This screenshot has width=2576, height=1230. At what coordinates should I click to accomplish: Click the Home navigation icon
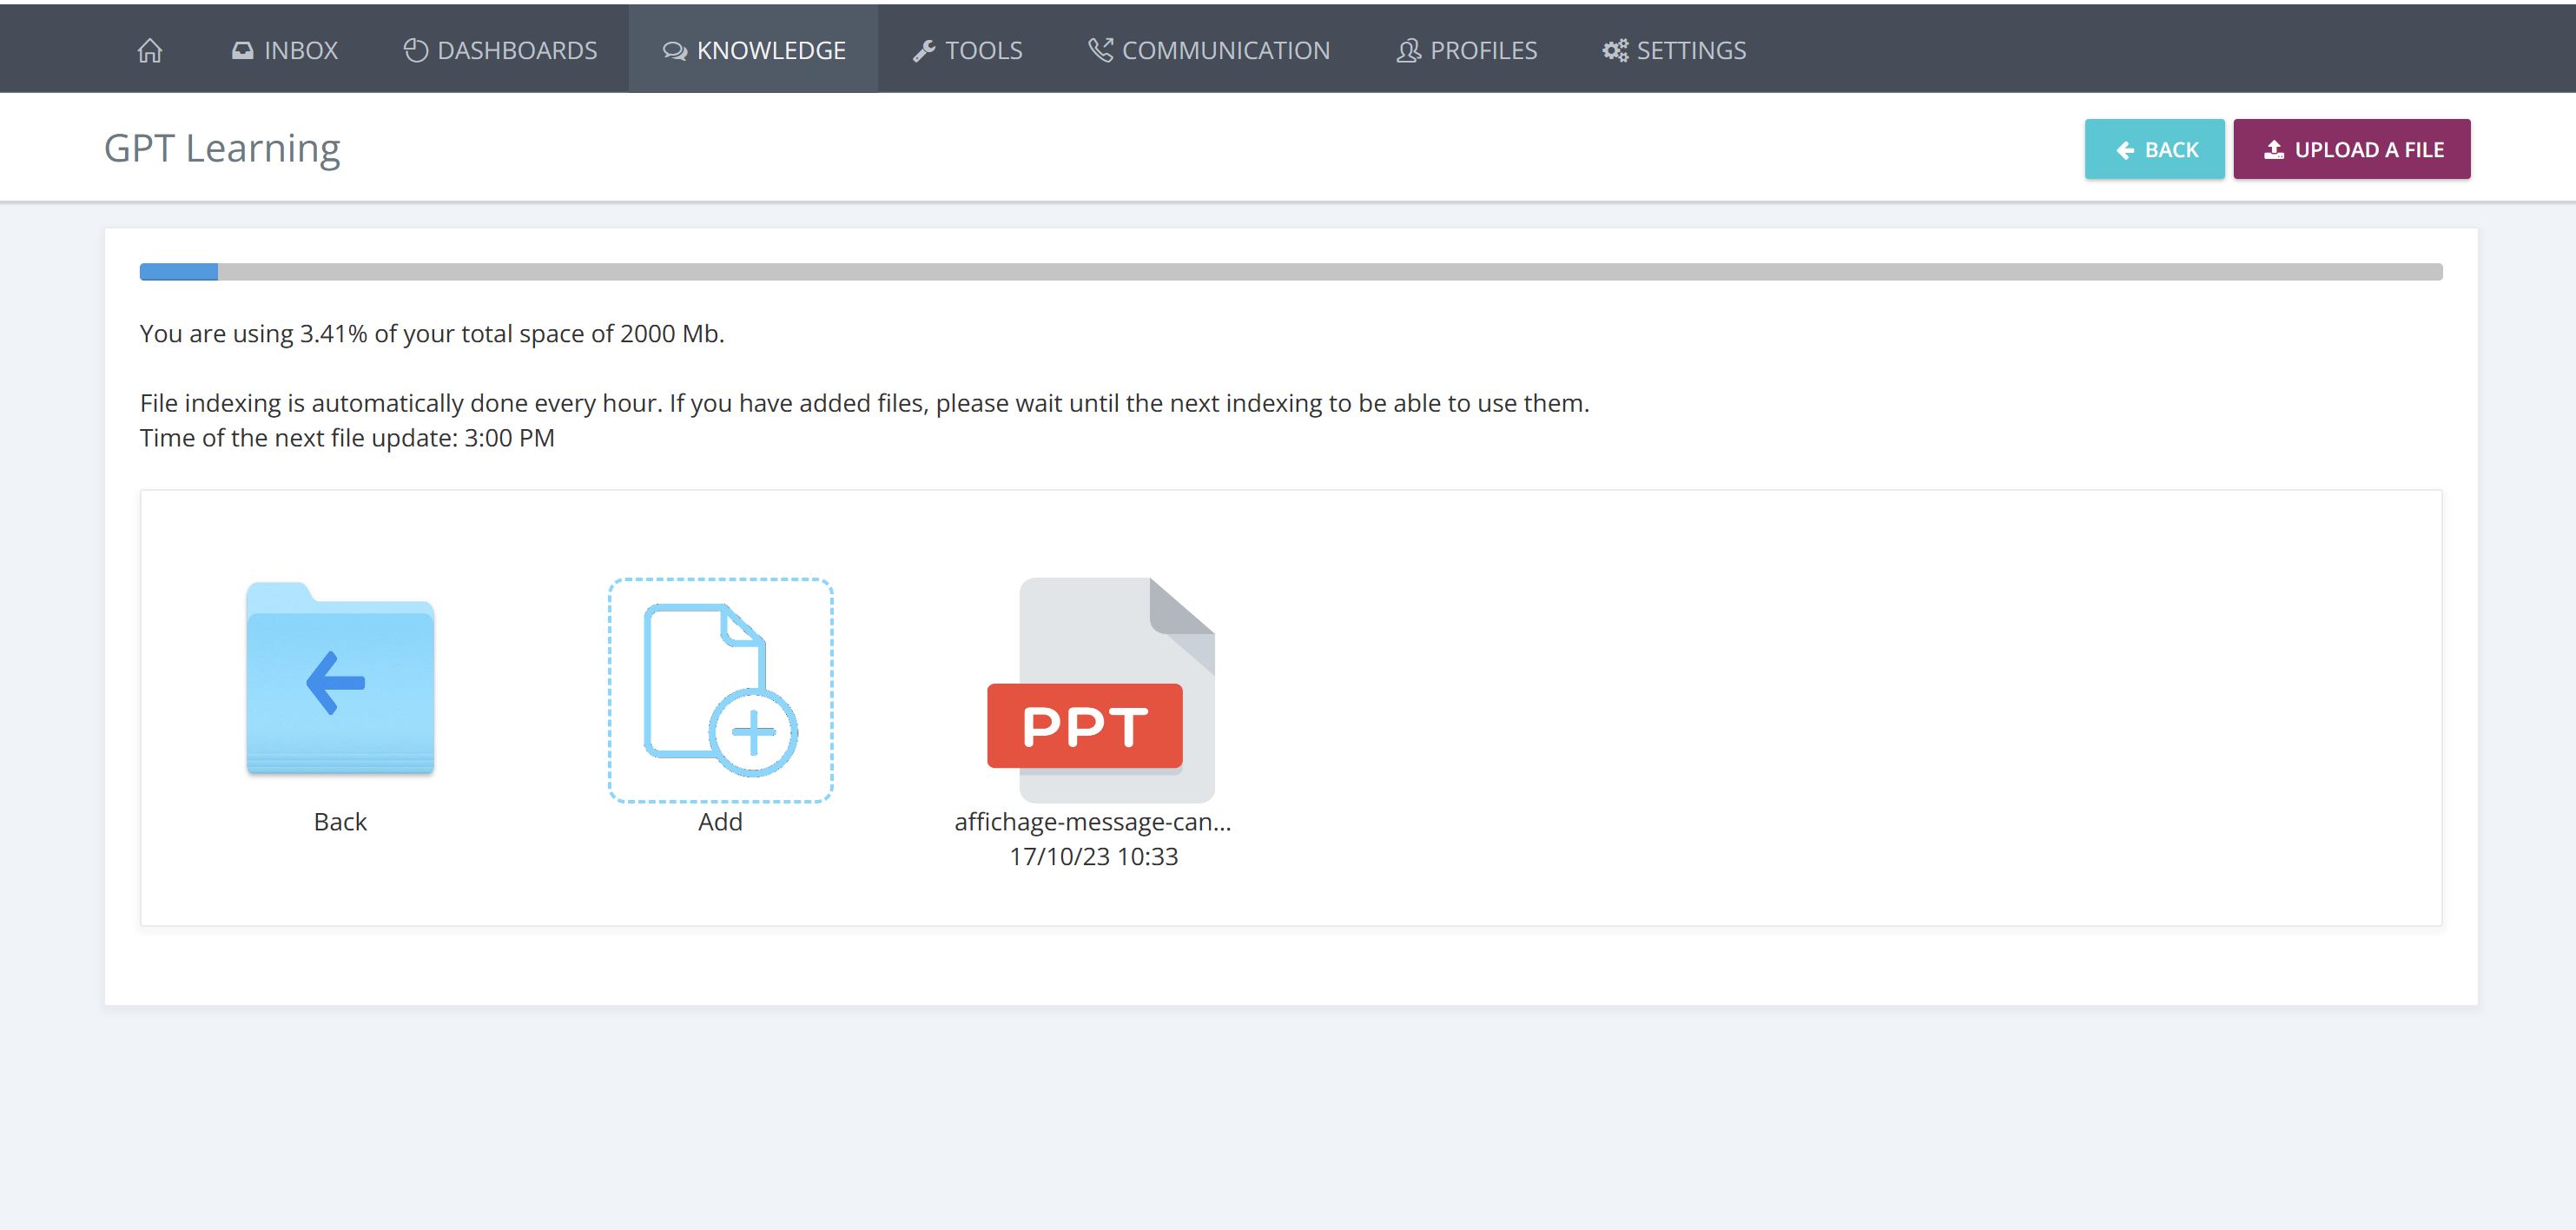pyautogui.click(x=148, y=48)
